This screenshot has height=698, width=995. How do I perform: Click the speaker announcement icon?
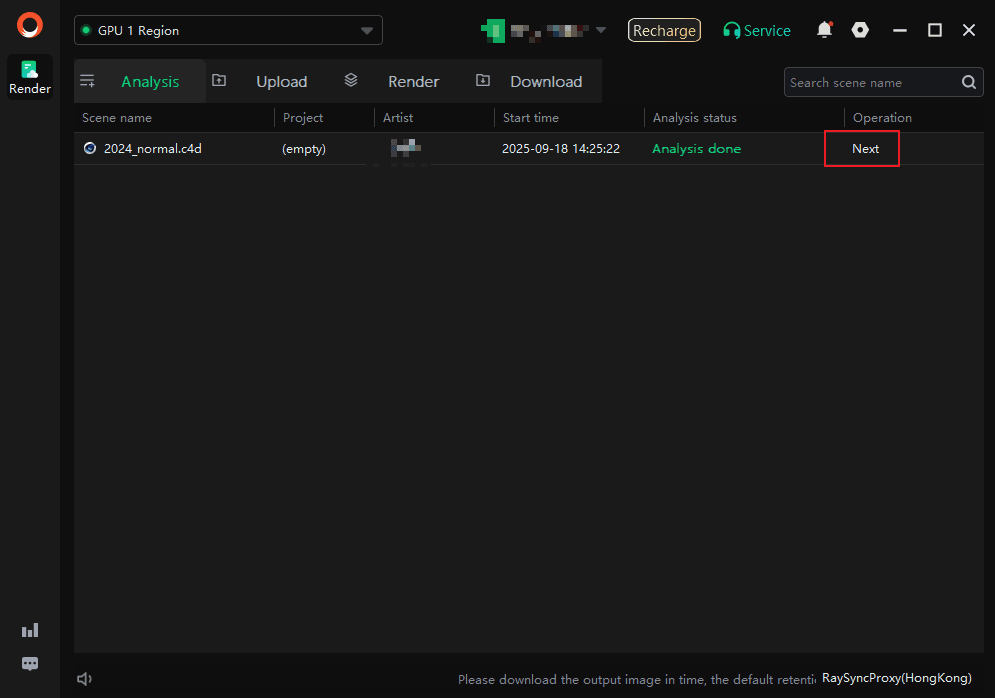[85, 679]
